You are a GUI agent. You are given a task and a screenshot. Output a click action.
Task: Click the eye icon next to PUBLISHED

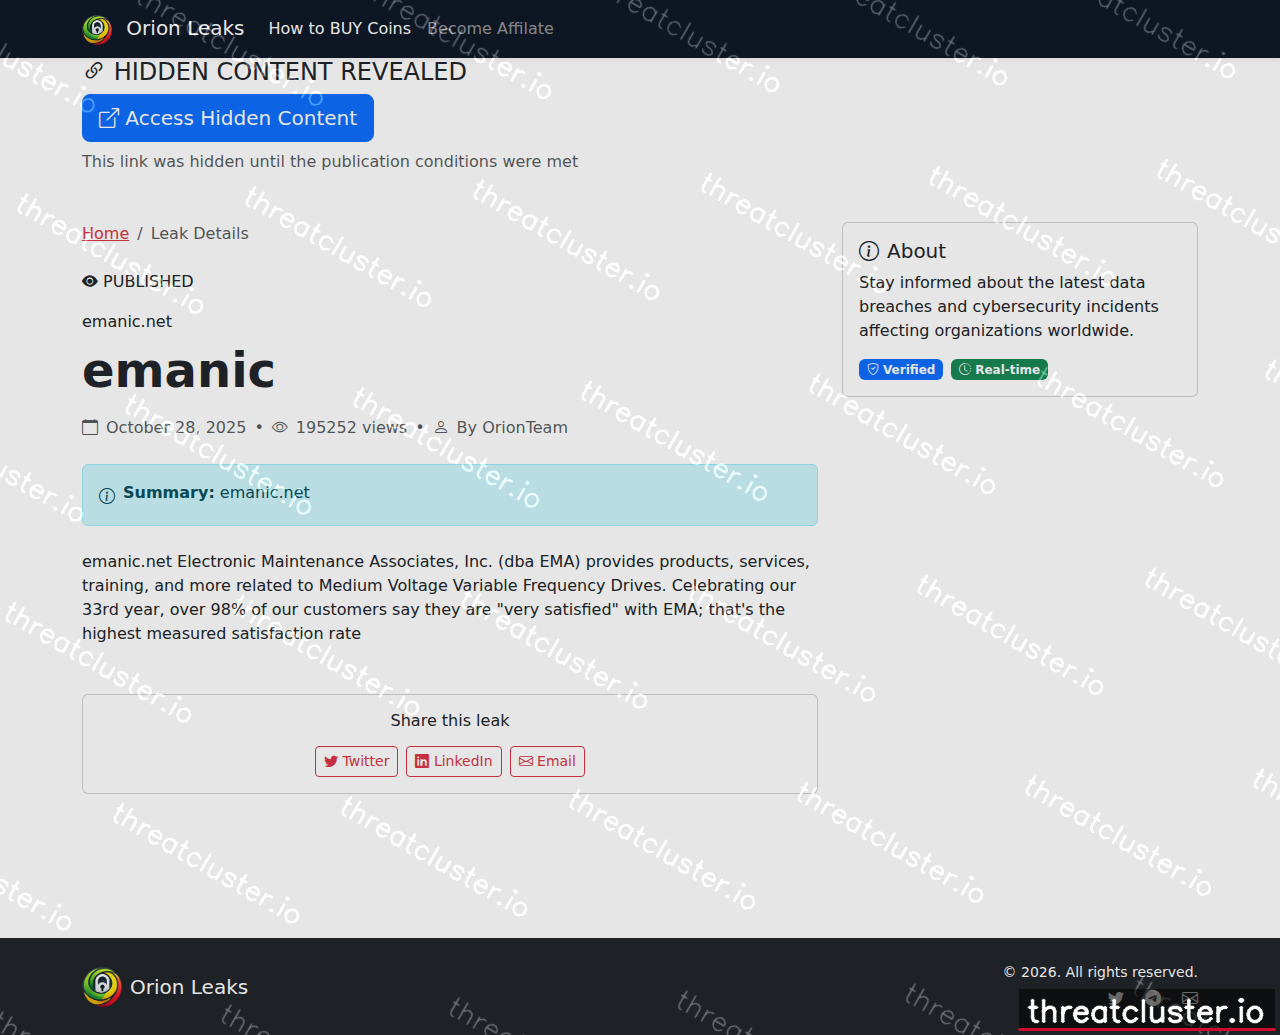click(x=90, y=281)
